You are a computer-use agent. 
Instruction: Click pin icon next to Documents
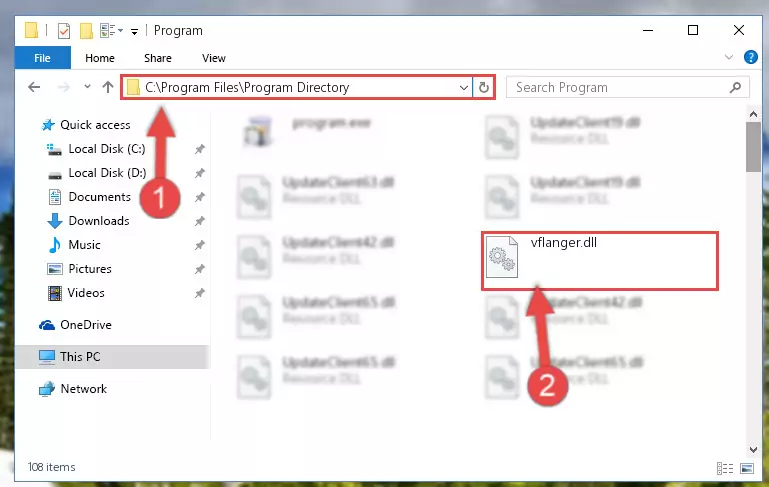coord(200,197)
